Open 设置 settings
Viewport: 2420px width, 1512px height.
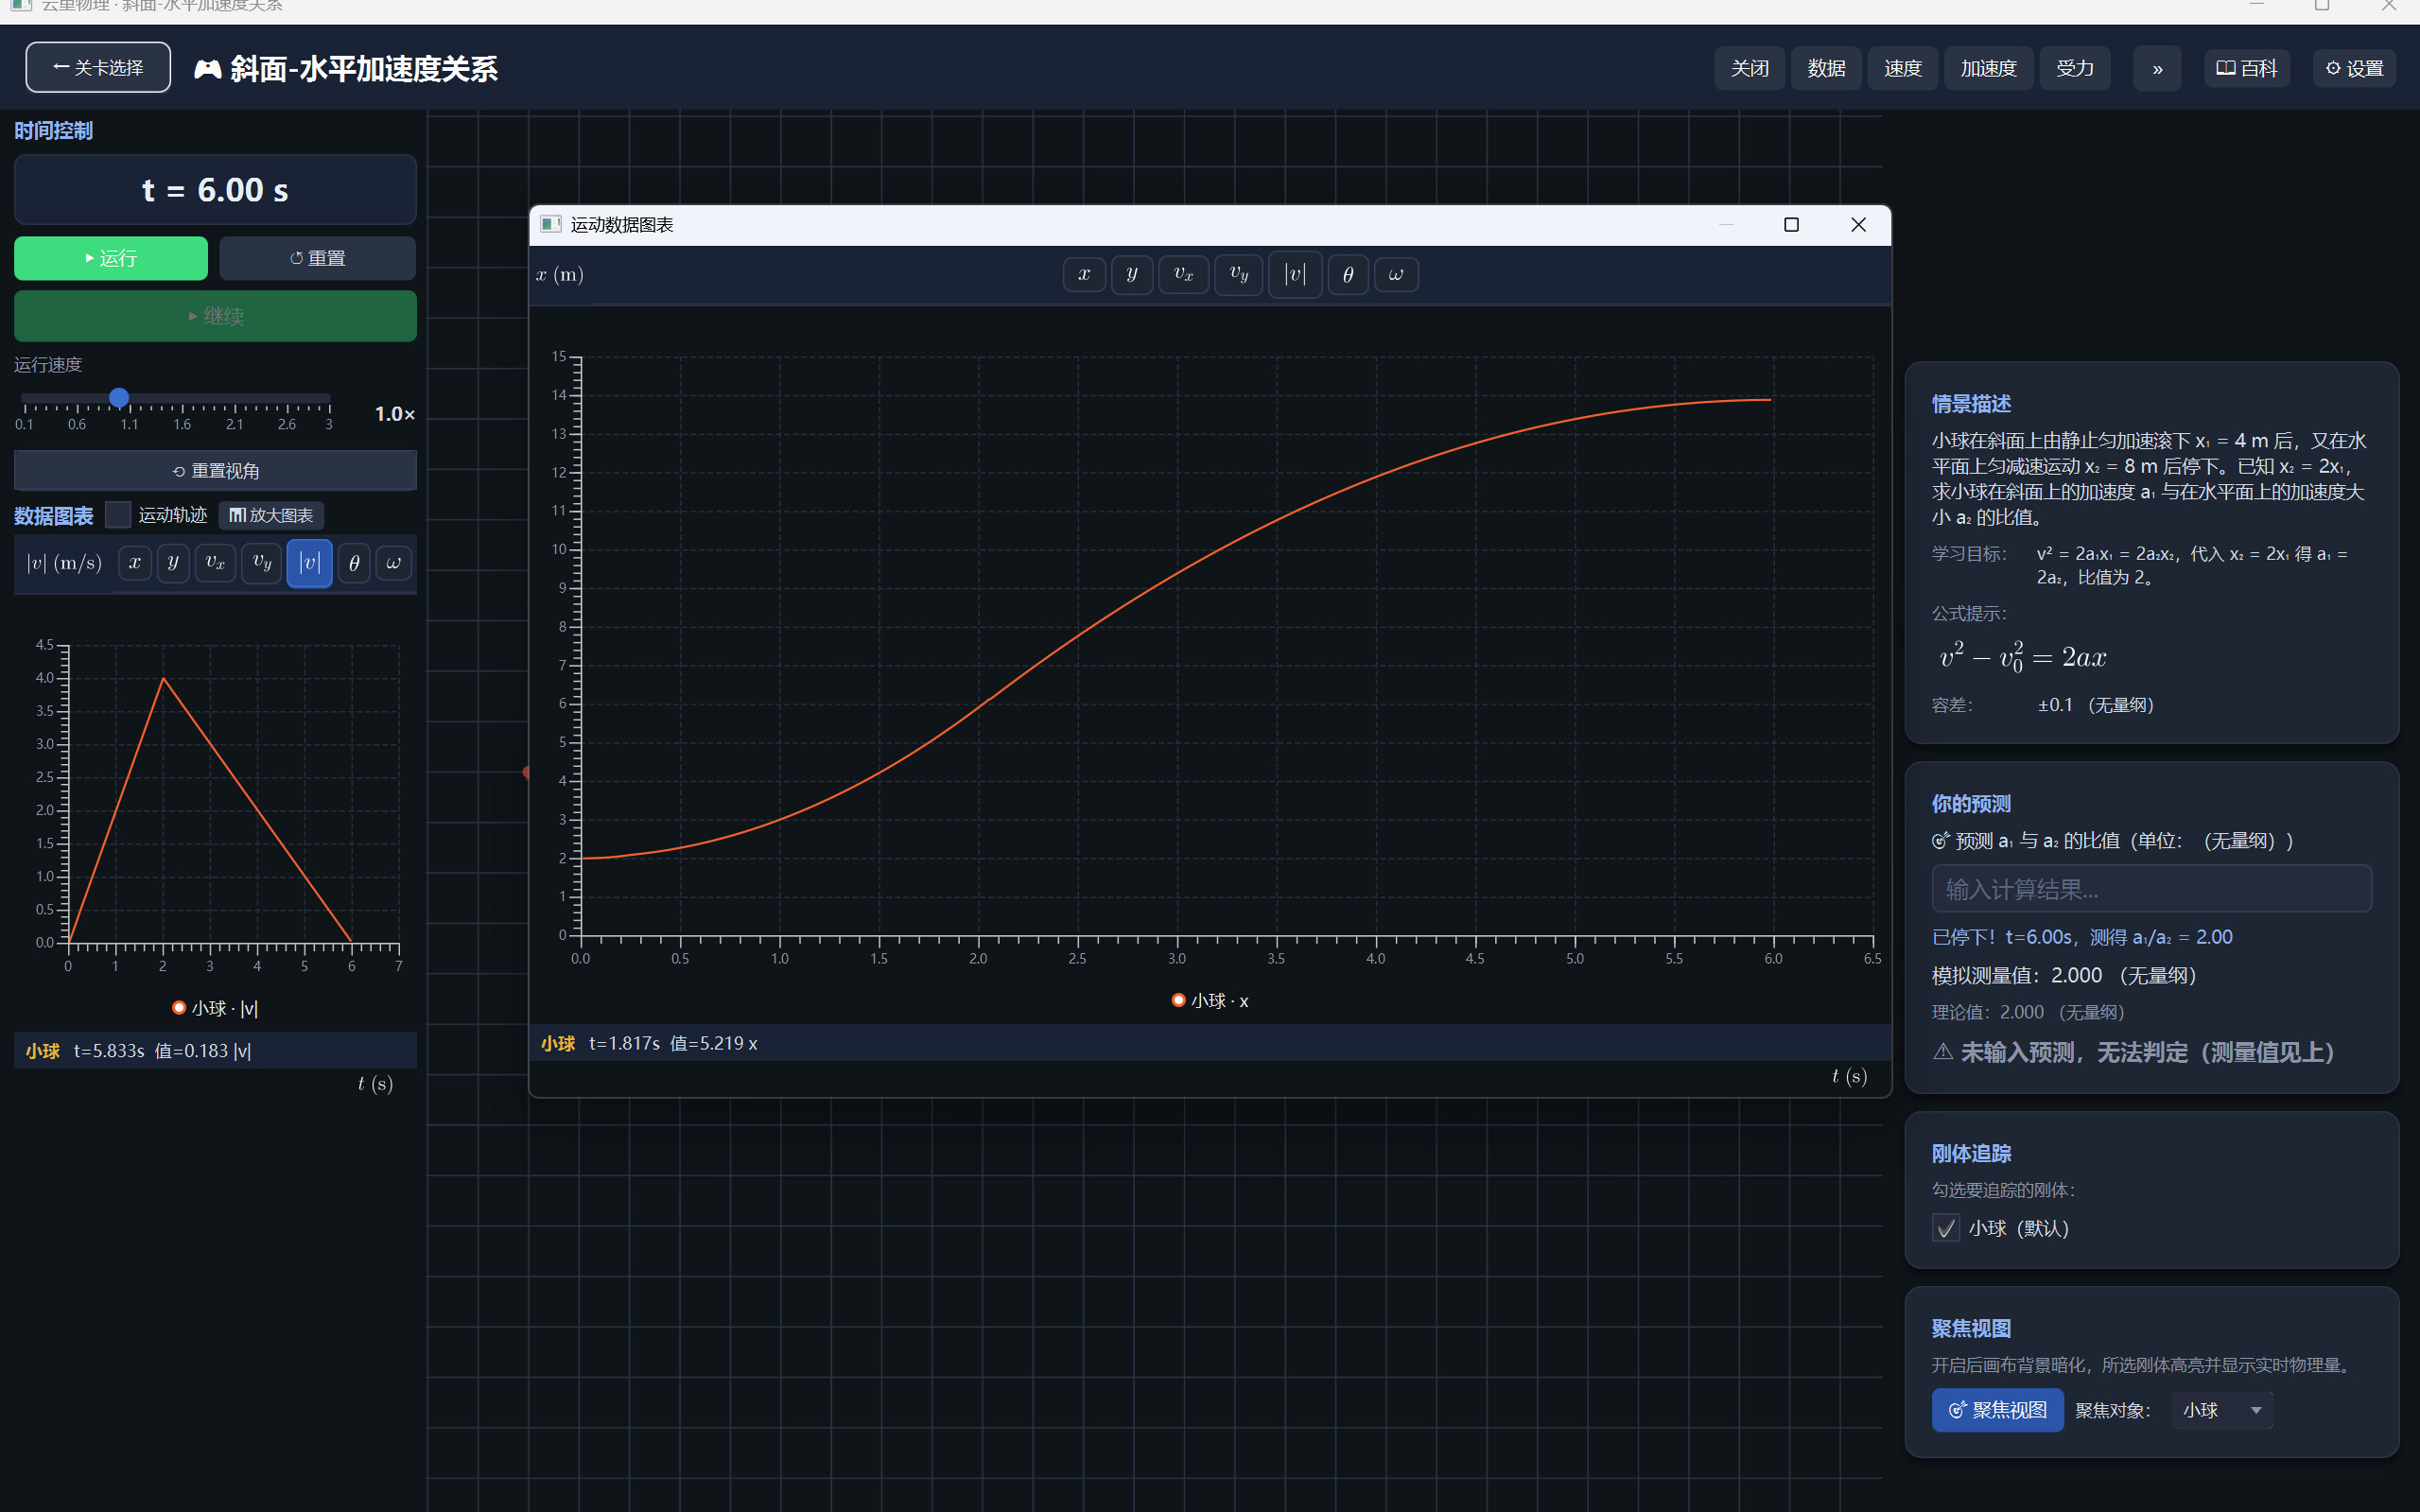coord(2354,69)
